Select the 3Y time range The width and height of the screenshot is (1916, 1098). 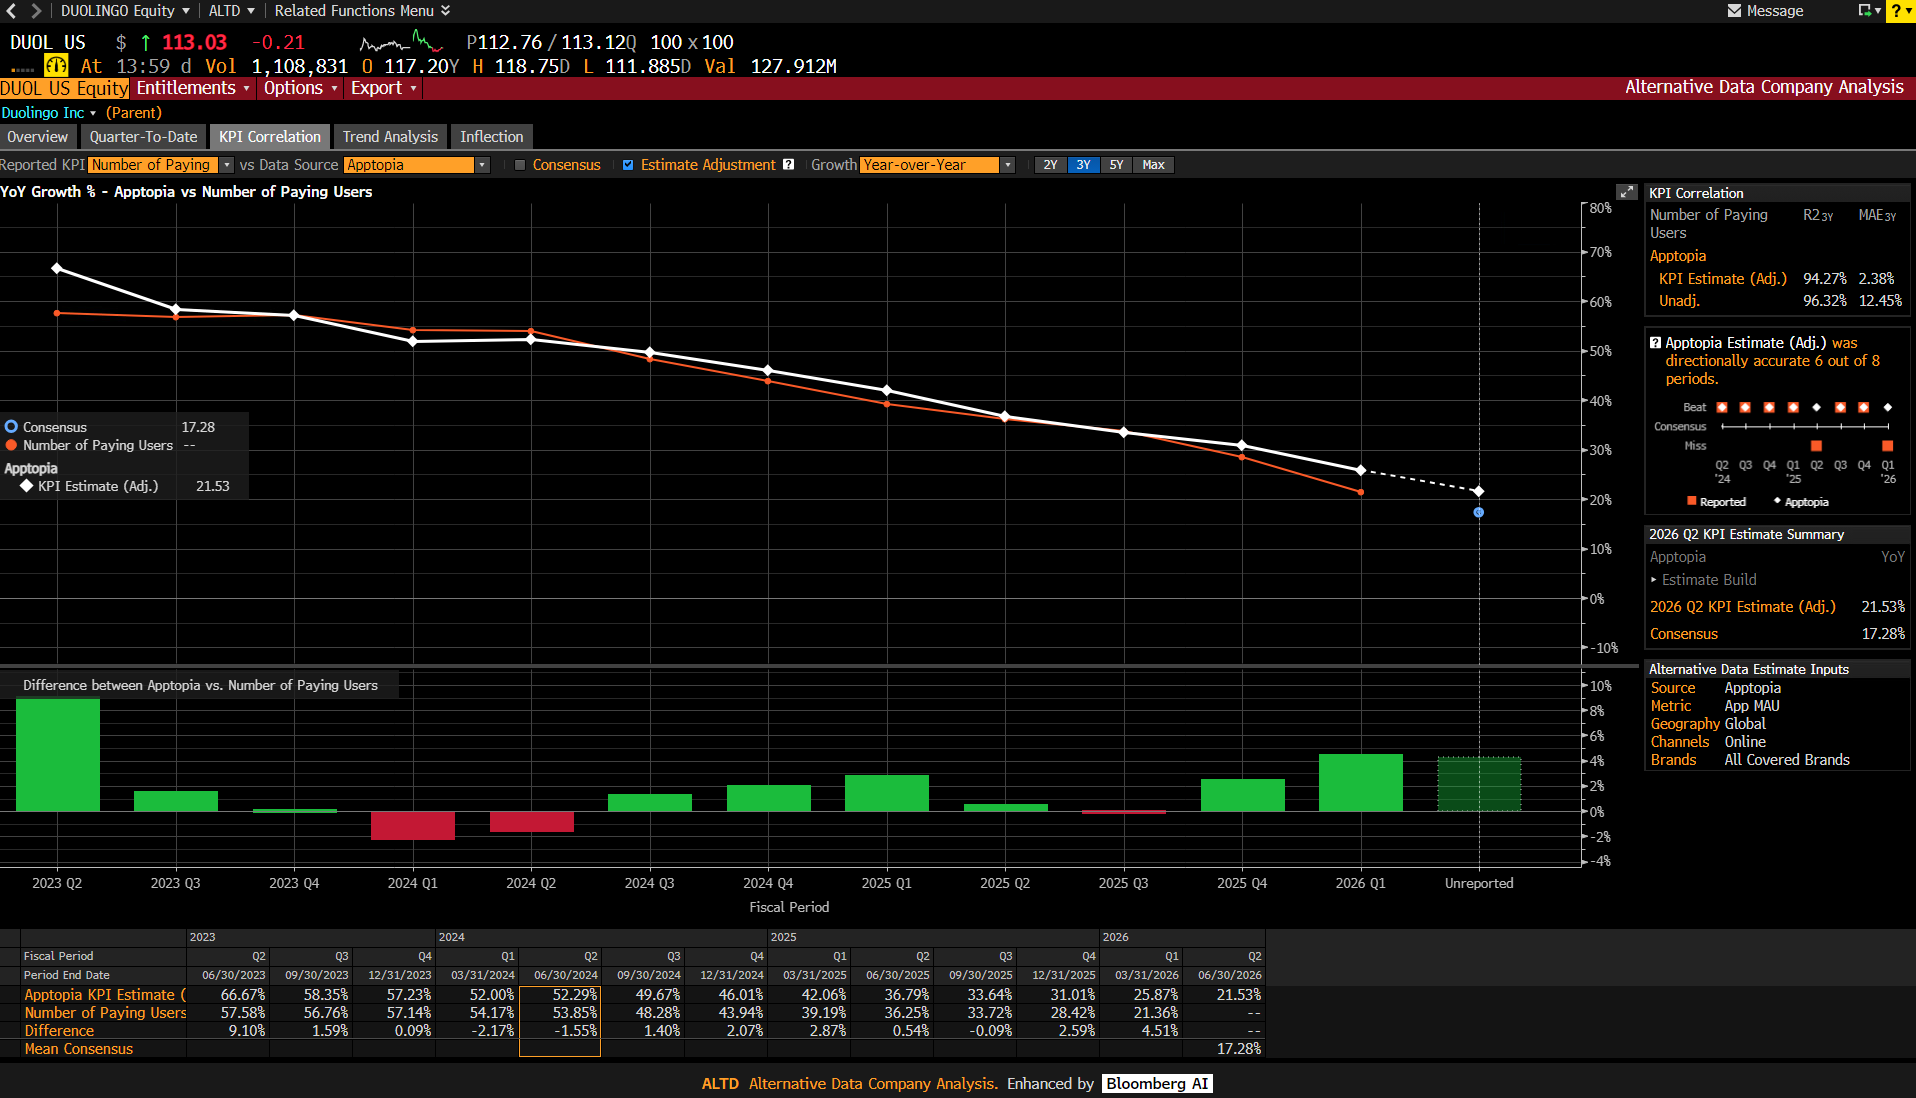click(x=1083, y=165)
